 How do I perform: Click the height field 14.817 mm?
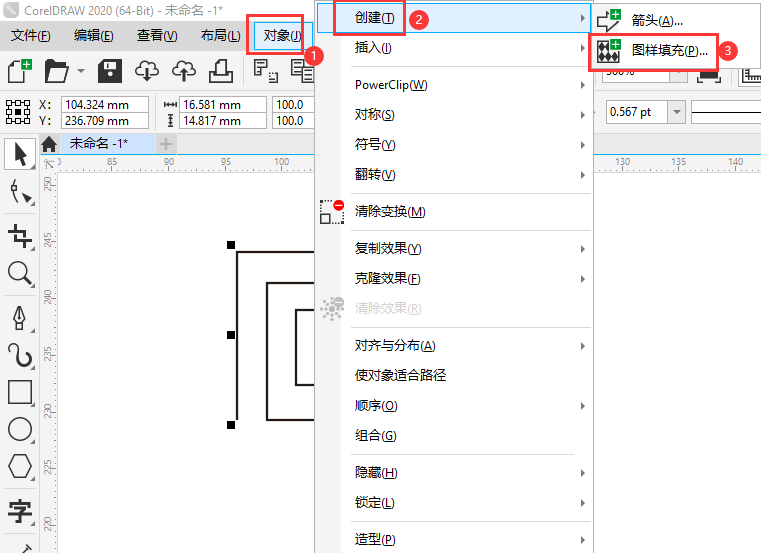(x=223, y=120)
